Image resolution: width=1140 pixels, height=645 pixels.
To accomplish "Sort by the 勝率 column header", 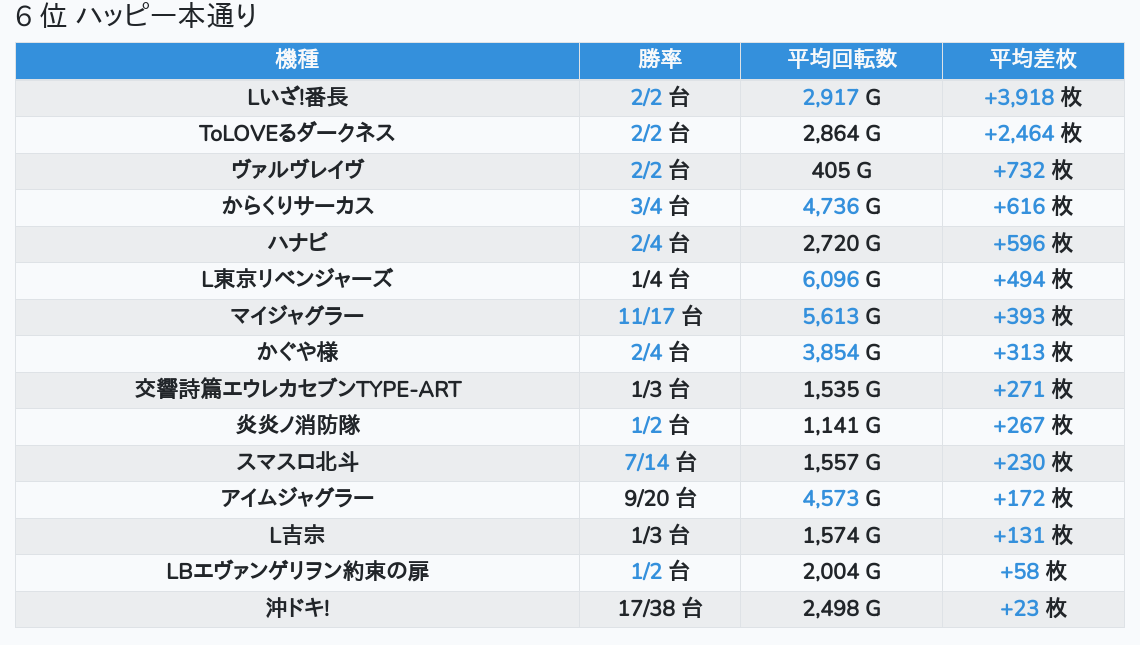I will tap(660, 60).
